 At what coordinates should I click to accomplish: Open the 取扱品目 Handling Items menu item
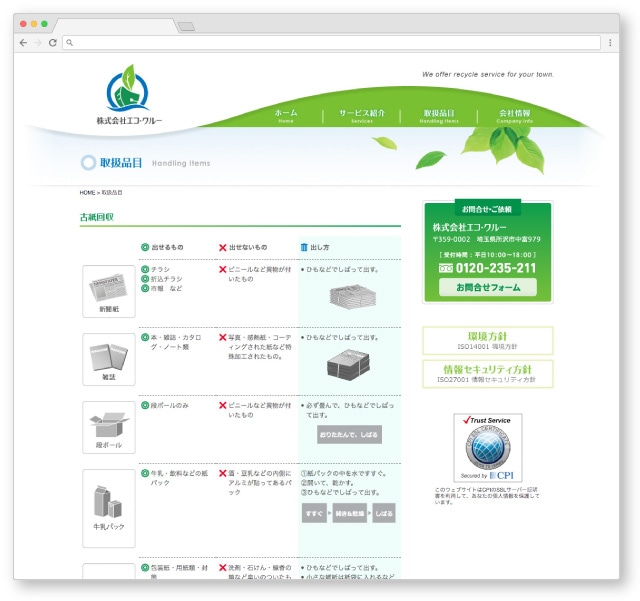pos(439,116)
